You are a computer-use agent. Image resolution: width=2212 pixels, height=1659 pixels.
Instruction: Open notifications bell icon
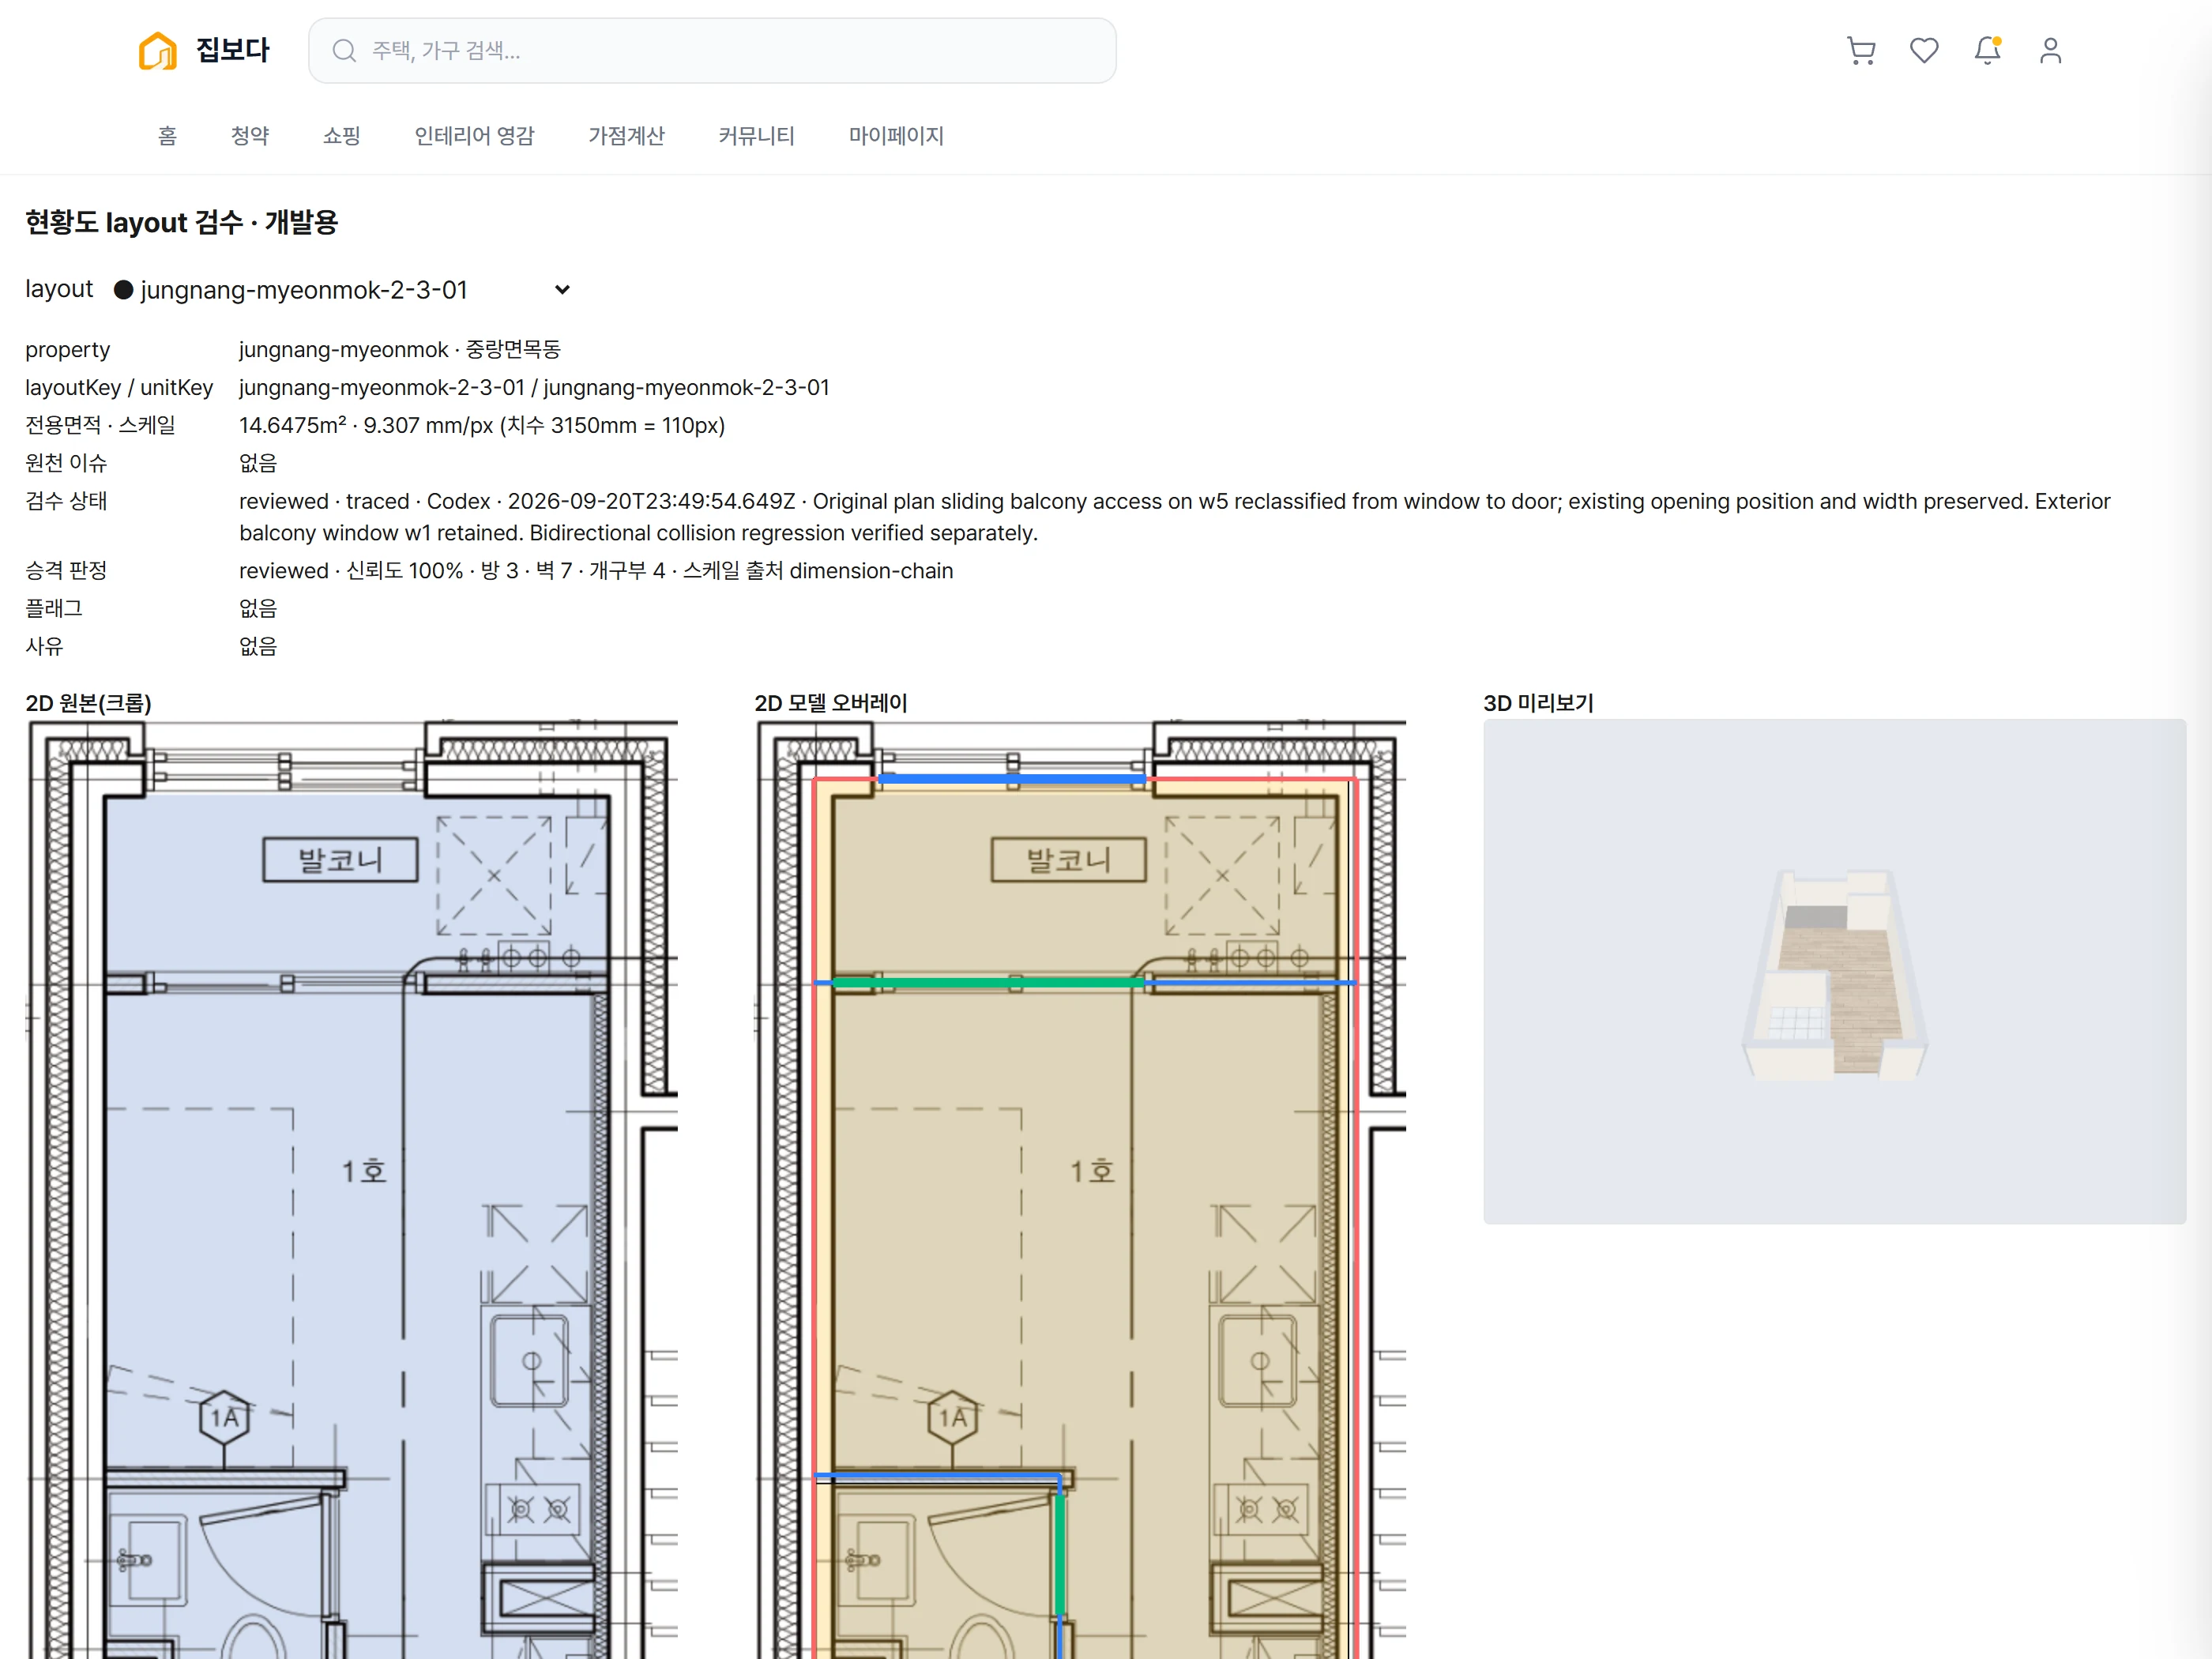[1987, 50]
